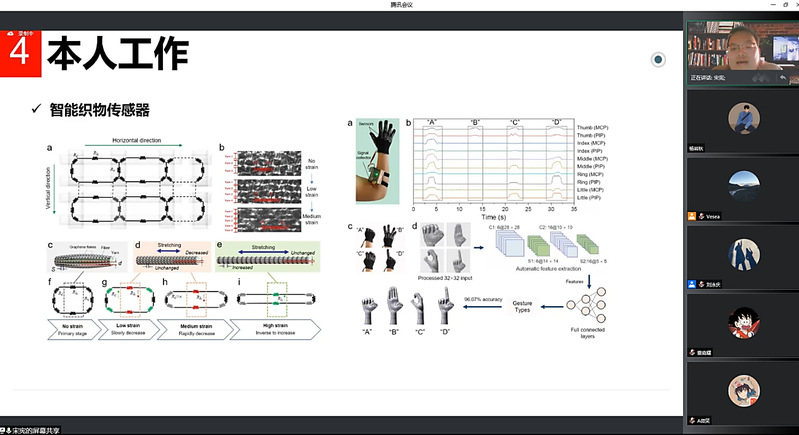Click the microphone icon next to 刘永庆
The image size is (799, 435).
coord(703,284)
